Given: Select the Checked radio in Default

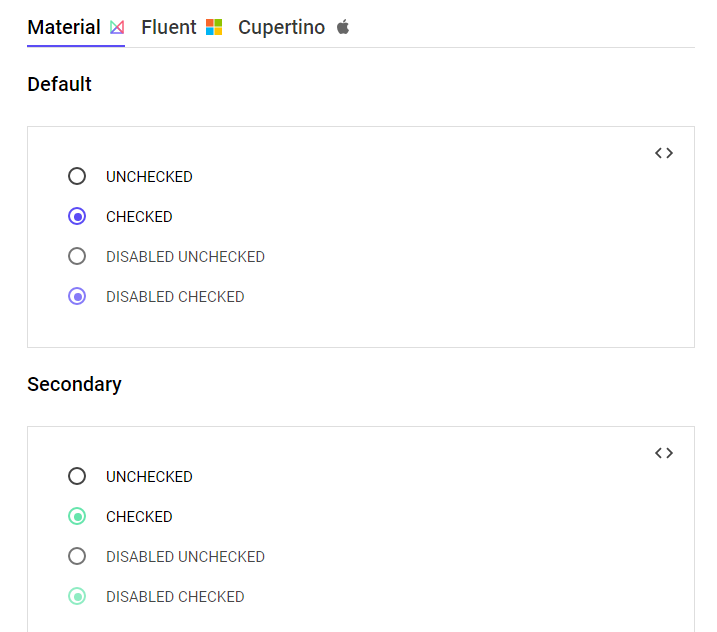Looking at the screenshot, I should click(x=77, y=217).
